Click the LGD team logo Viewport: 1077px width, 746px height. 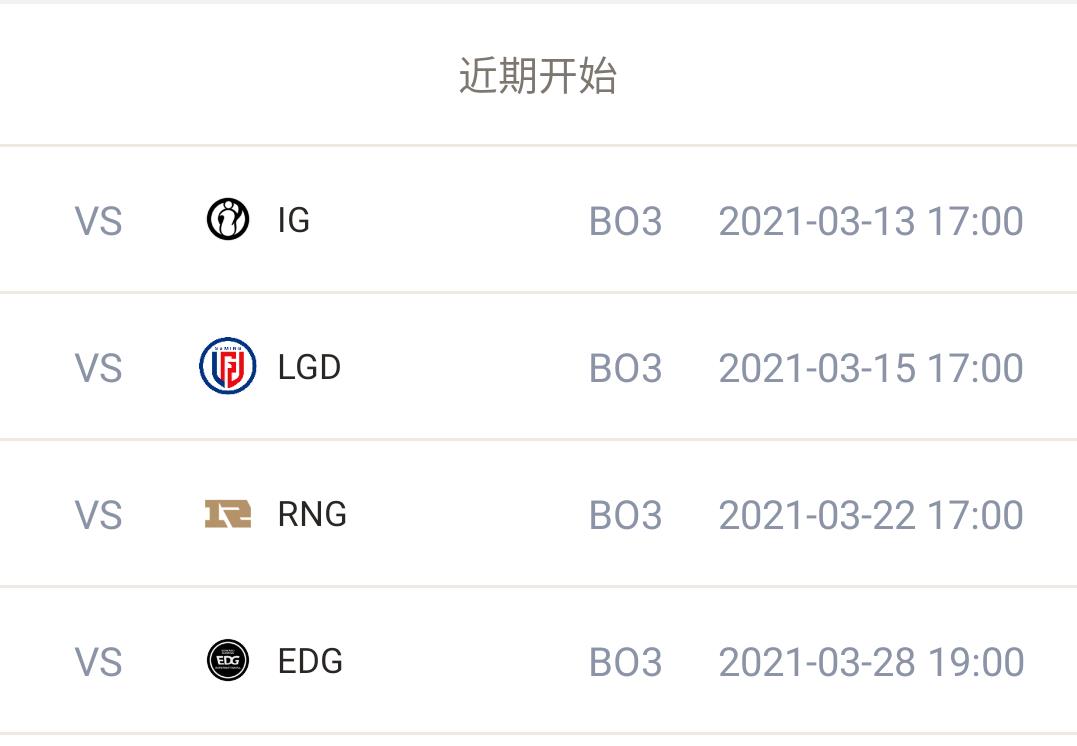tap(228, 366)
